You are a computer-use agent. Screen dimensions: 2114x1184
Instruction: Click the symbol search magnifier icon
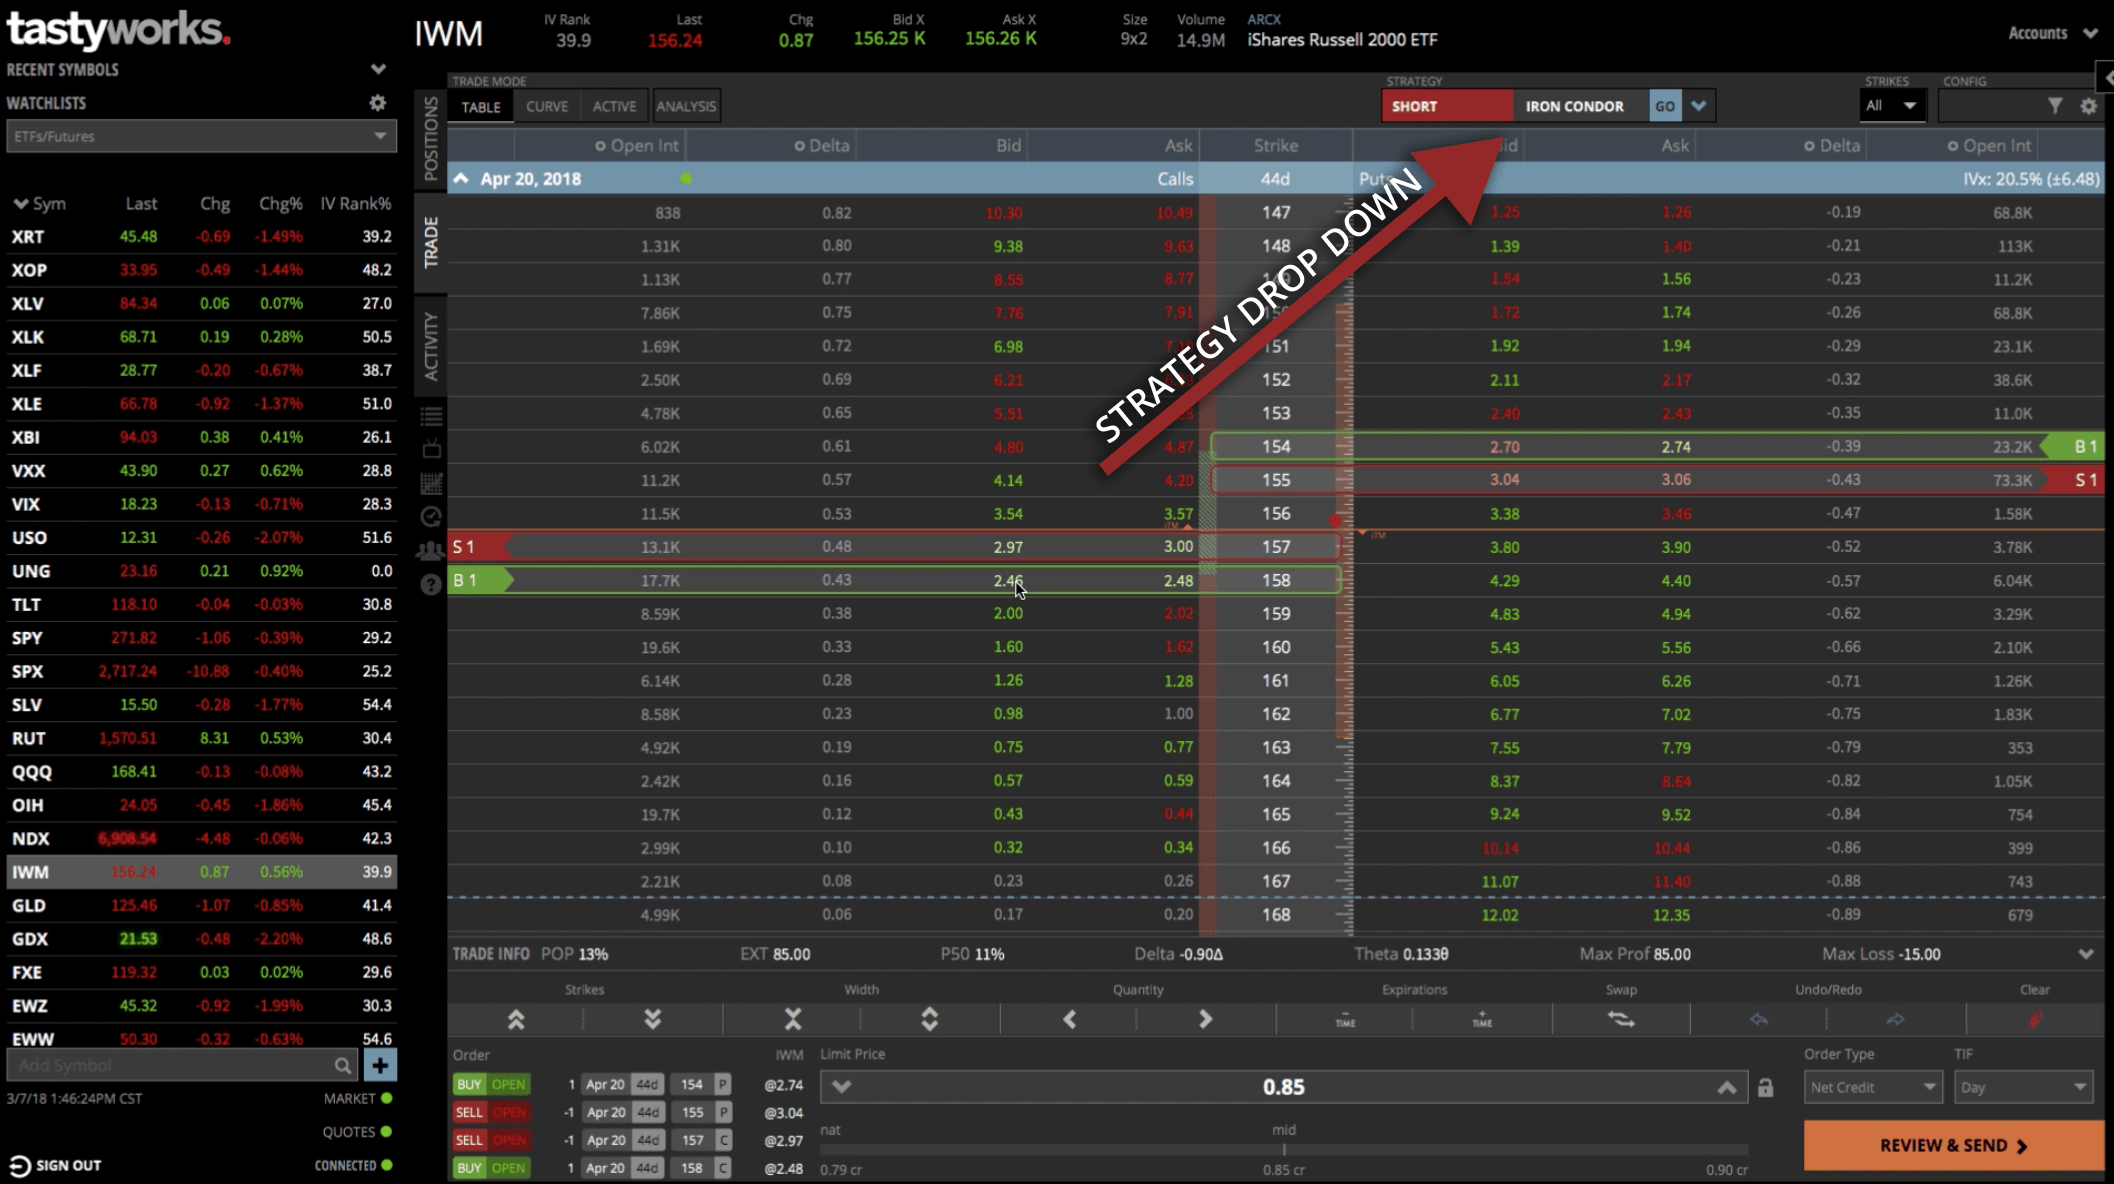click(342, 1066)
